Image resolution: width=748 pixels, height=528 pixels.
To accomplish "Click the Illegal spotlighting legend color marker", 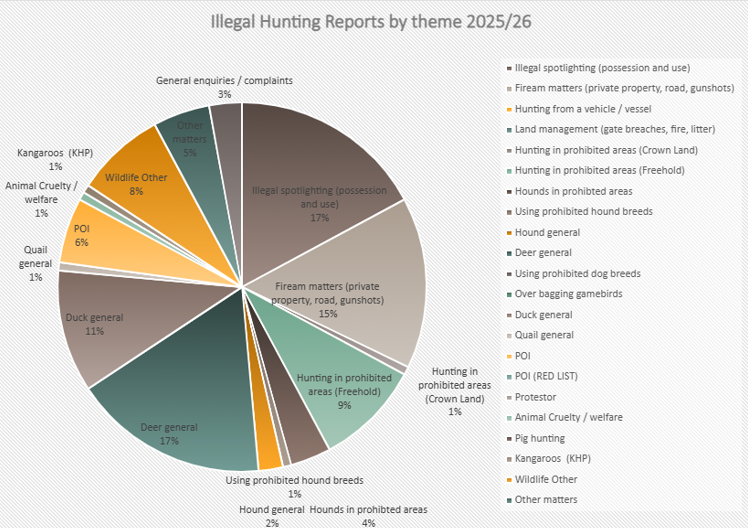I will (x=507, y=68).
